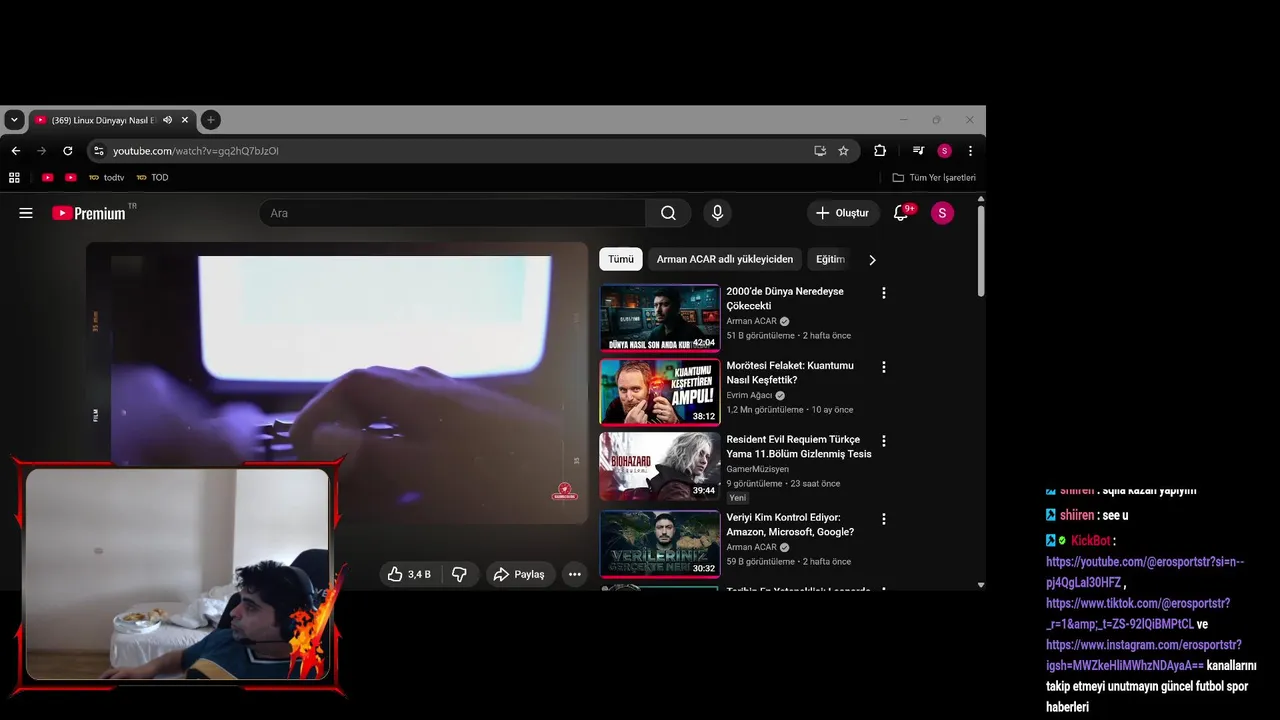
Task: Open the title Resident Evil Requiem Türkçe Yama
Action: pyautogui.click(x=799, y=447)
